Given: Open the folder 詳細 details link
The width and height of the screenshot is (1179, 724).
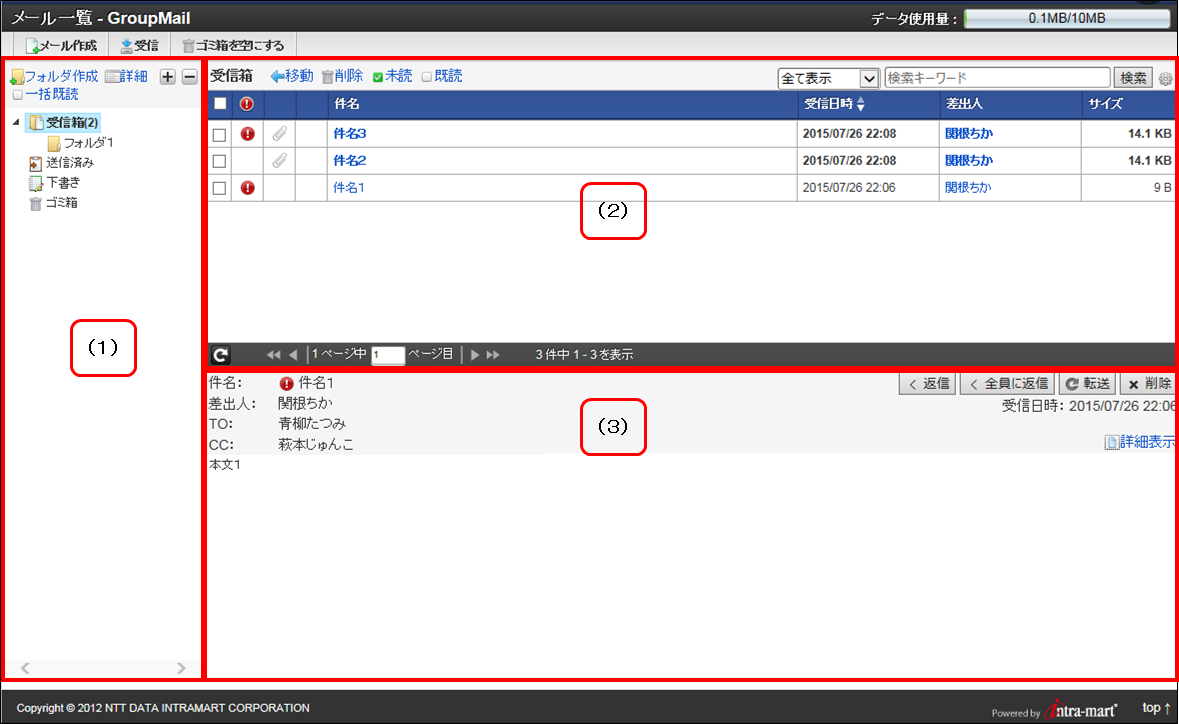Looking at the screenshot, I should click(x=126, y=76).
